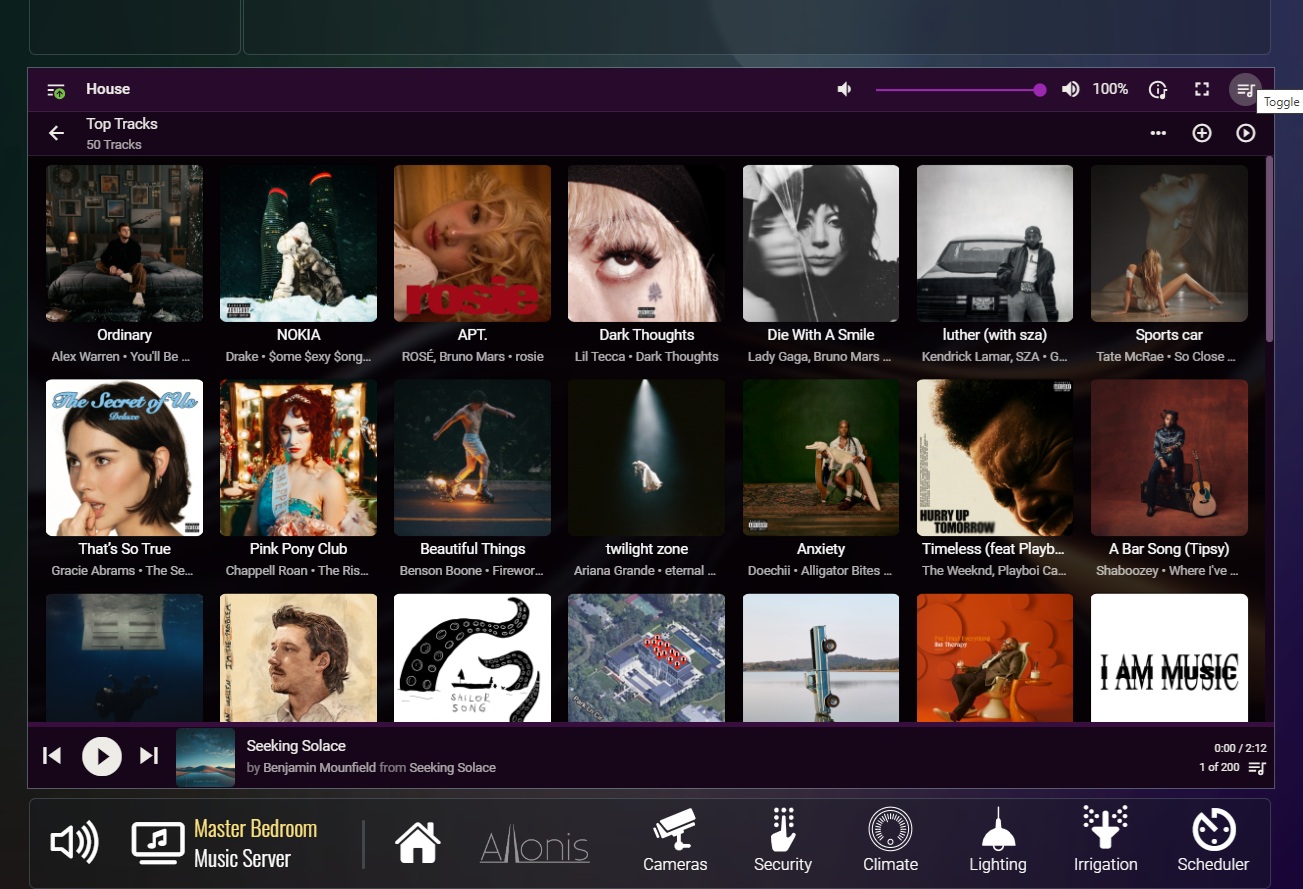Click the low volume speaker icon
The image size is (1303, 889).
845,89
